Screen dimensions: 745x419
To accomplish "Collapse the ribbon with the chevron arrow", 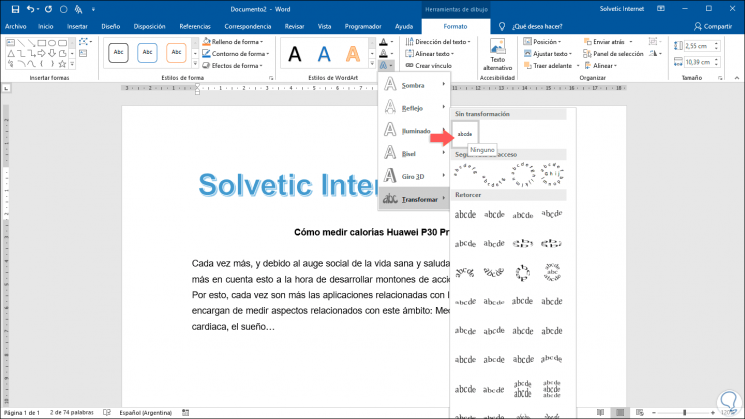I will pyautogui.click(x=736, y=78).
